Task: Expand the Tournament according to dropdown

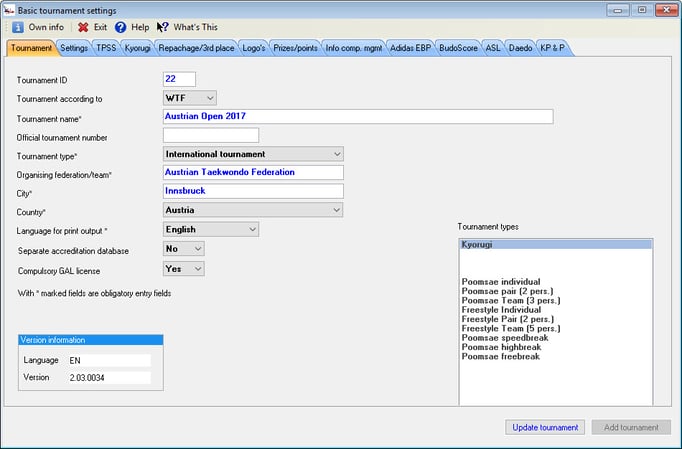Action: point(209,98)
